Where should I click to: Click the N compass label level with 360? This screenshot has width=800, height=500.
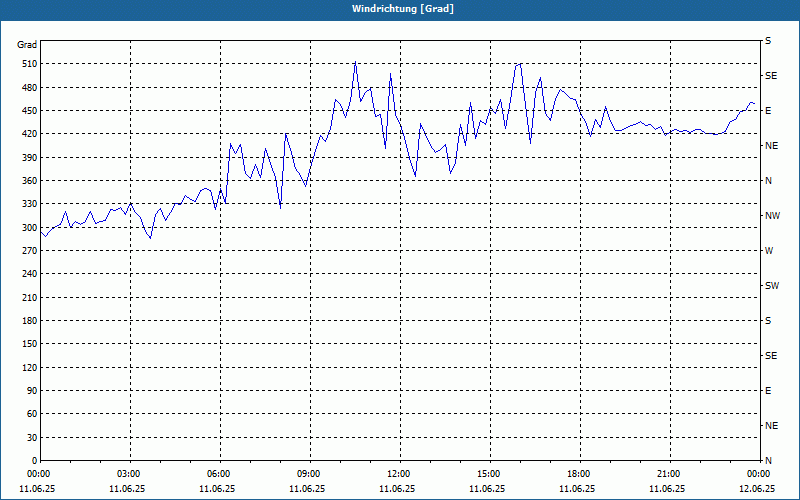click(768, 181)
